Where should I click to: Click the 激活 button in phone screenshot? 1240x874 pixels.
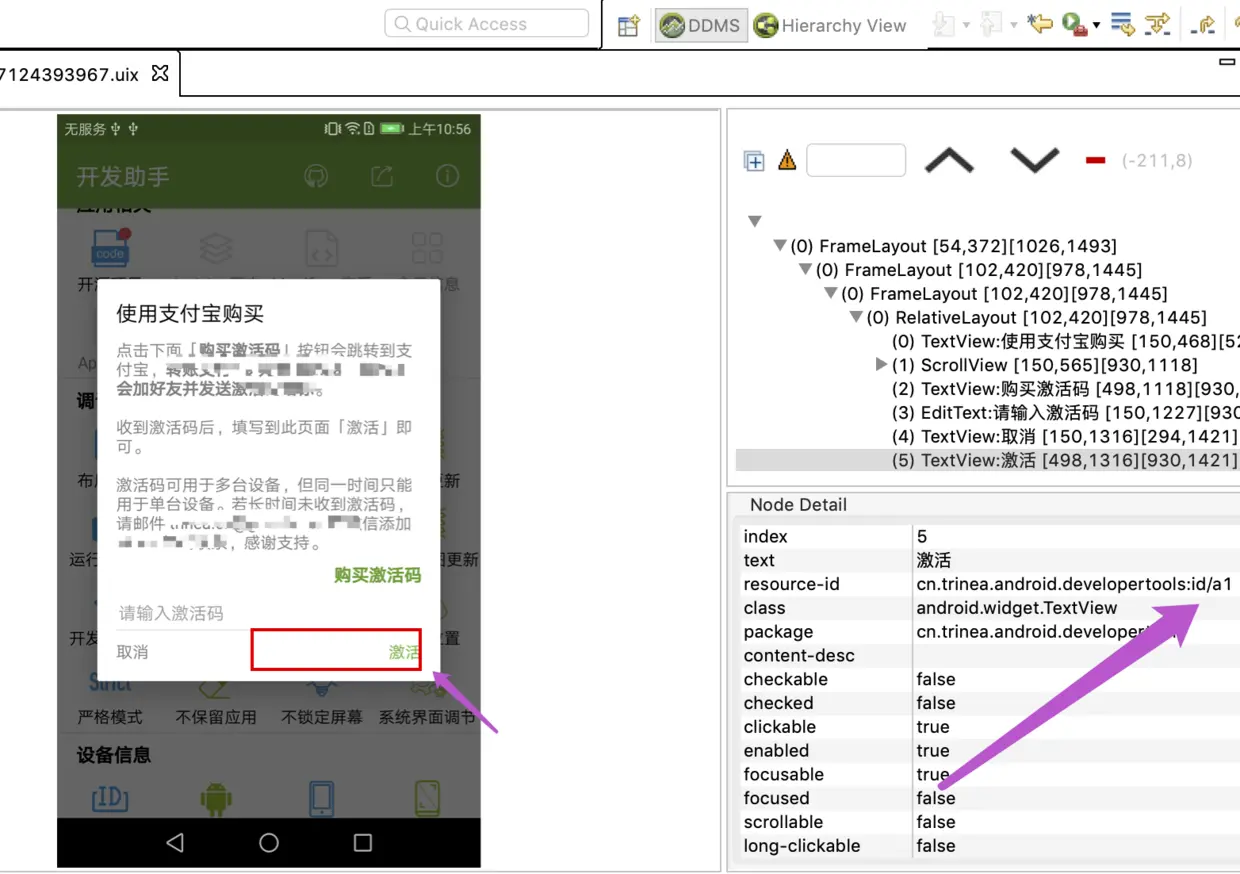pyautogui.click(x=336, y=649)
